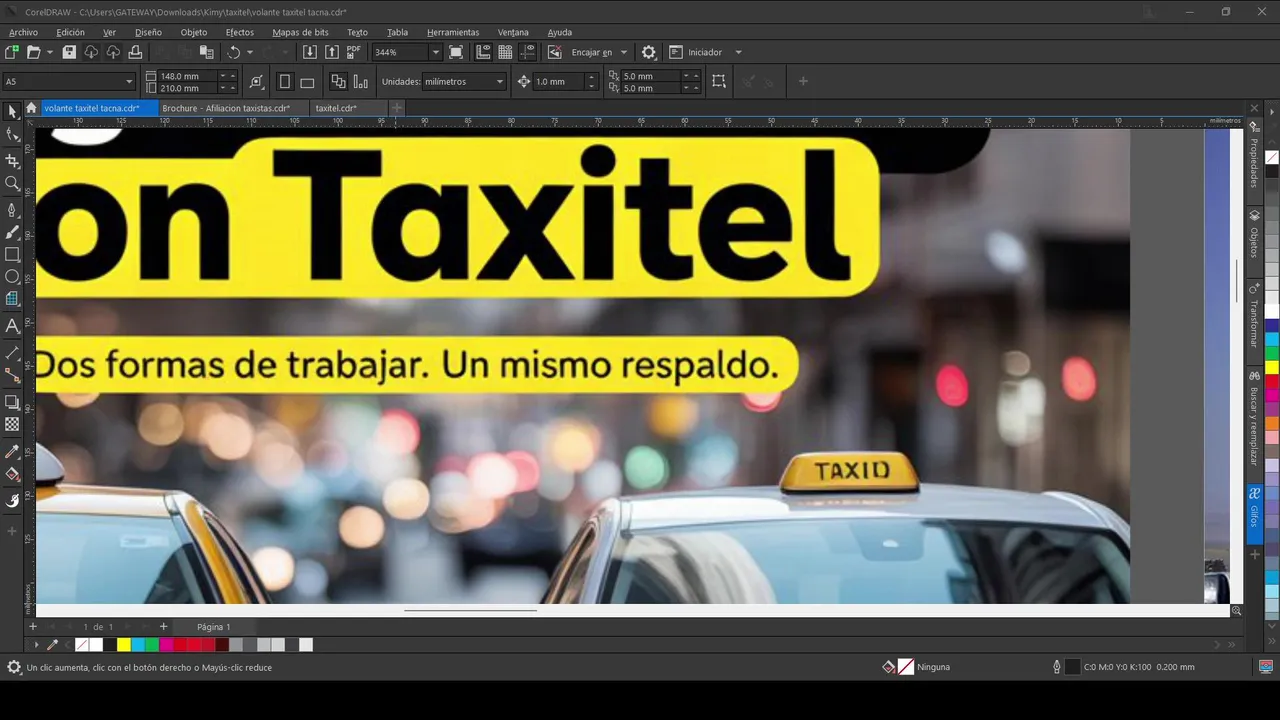Toggle full-screen preview icon
1280x720 pixels.
[x=456, y=52]
